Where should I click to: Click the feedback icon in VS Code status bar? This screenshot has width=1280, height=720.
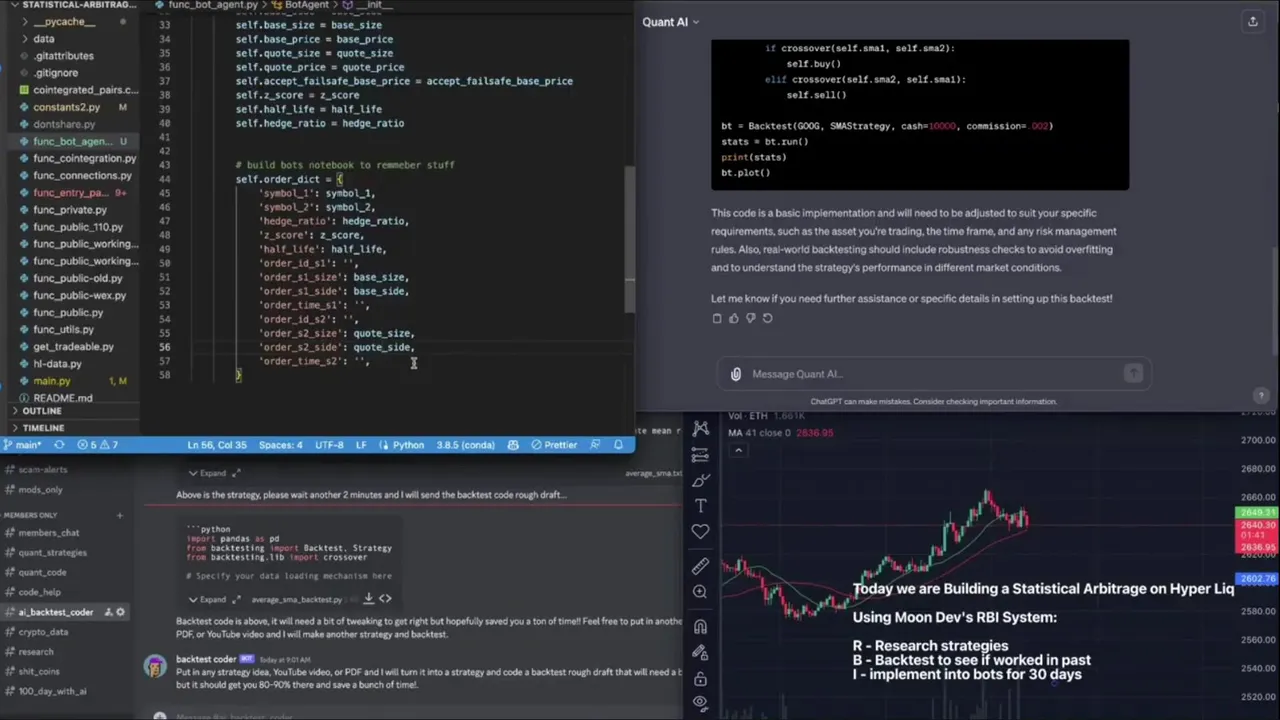click(x=596, y=445)
